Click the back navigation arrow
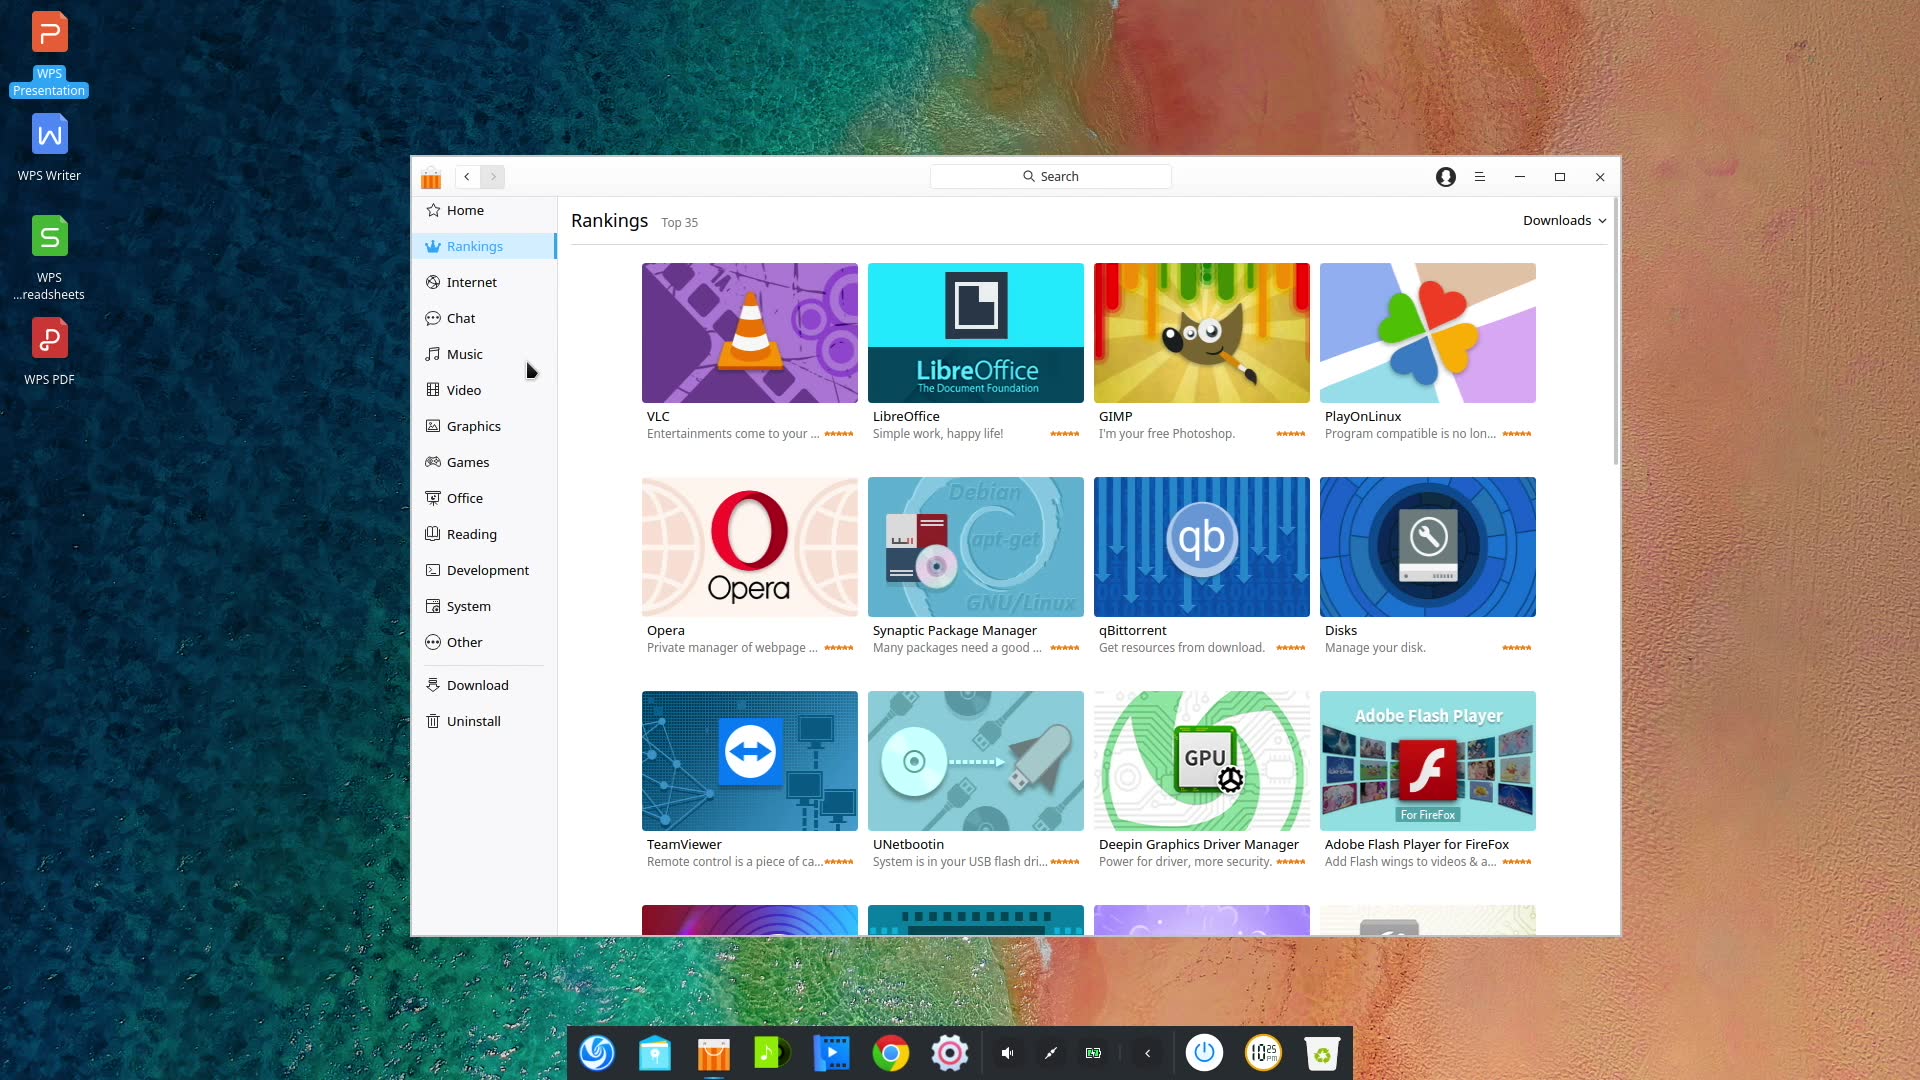Viewport: 1920px width, 1080px height. (467, 176)
